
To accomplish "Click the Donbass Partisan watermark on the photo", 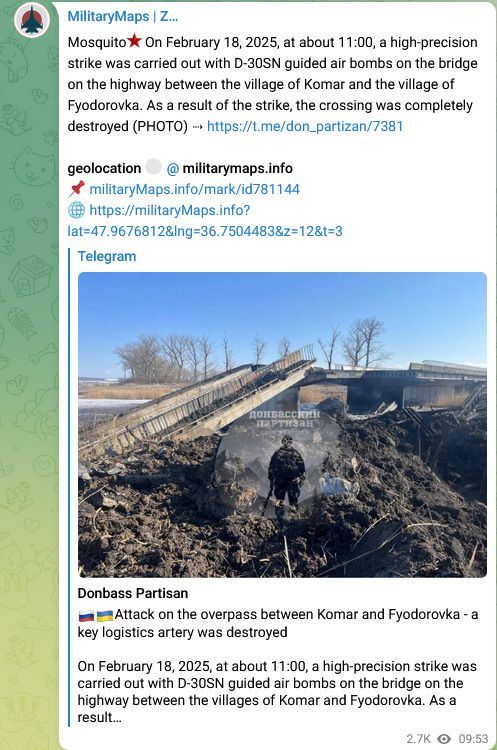I will pos(284,419).
